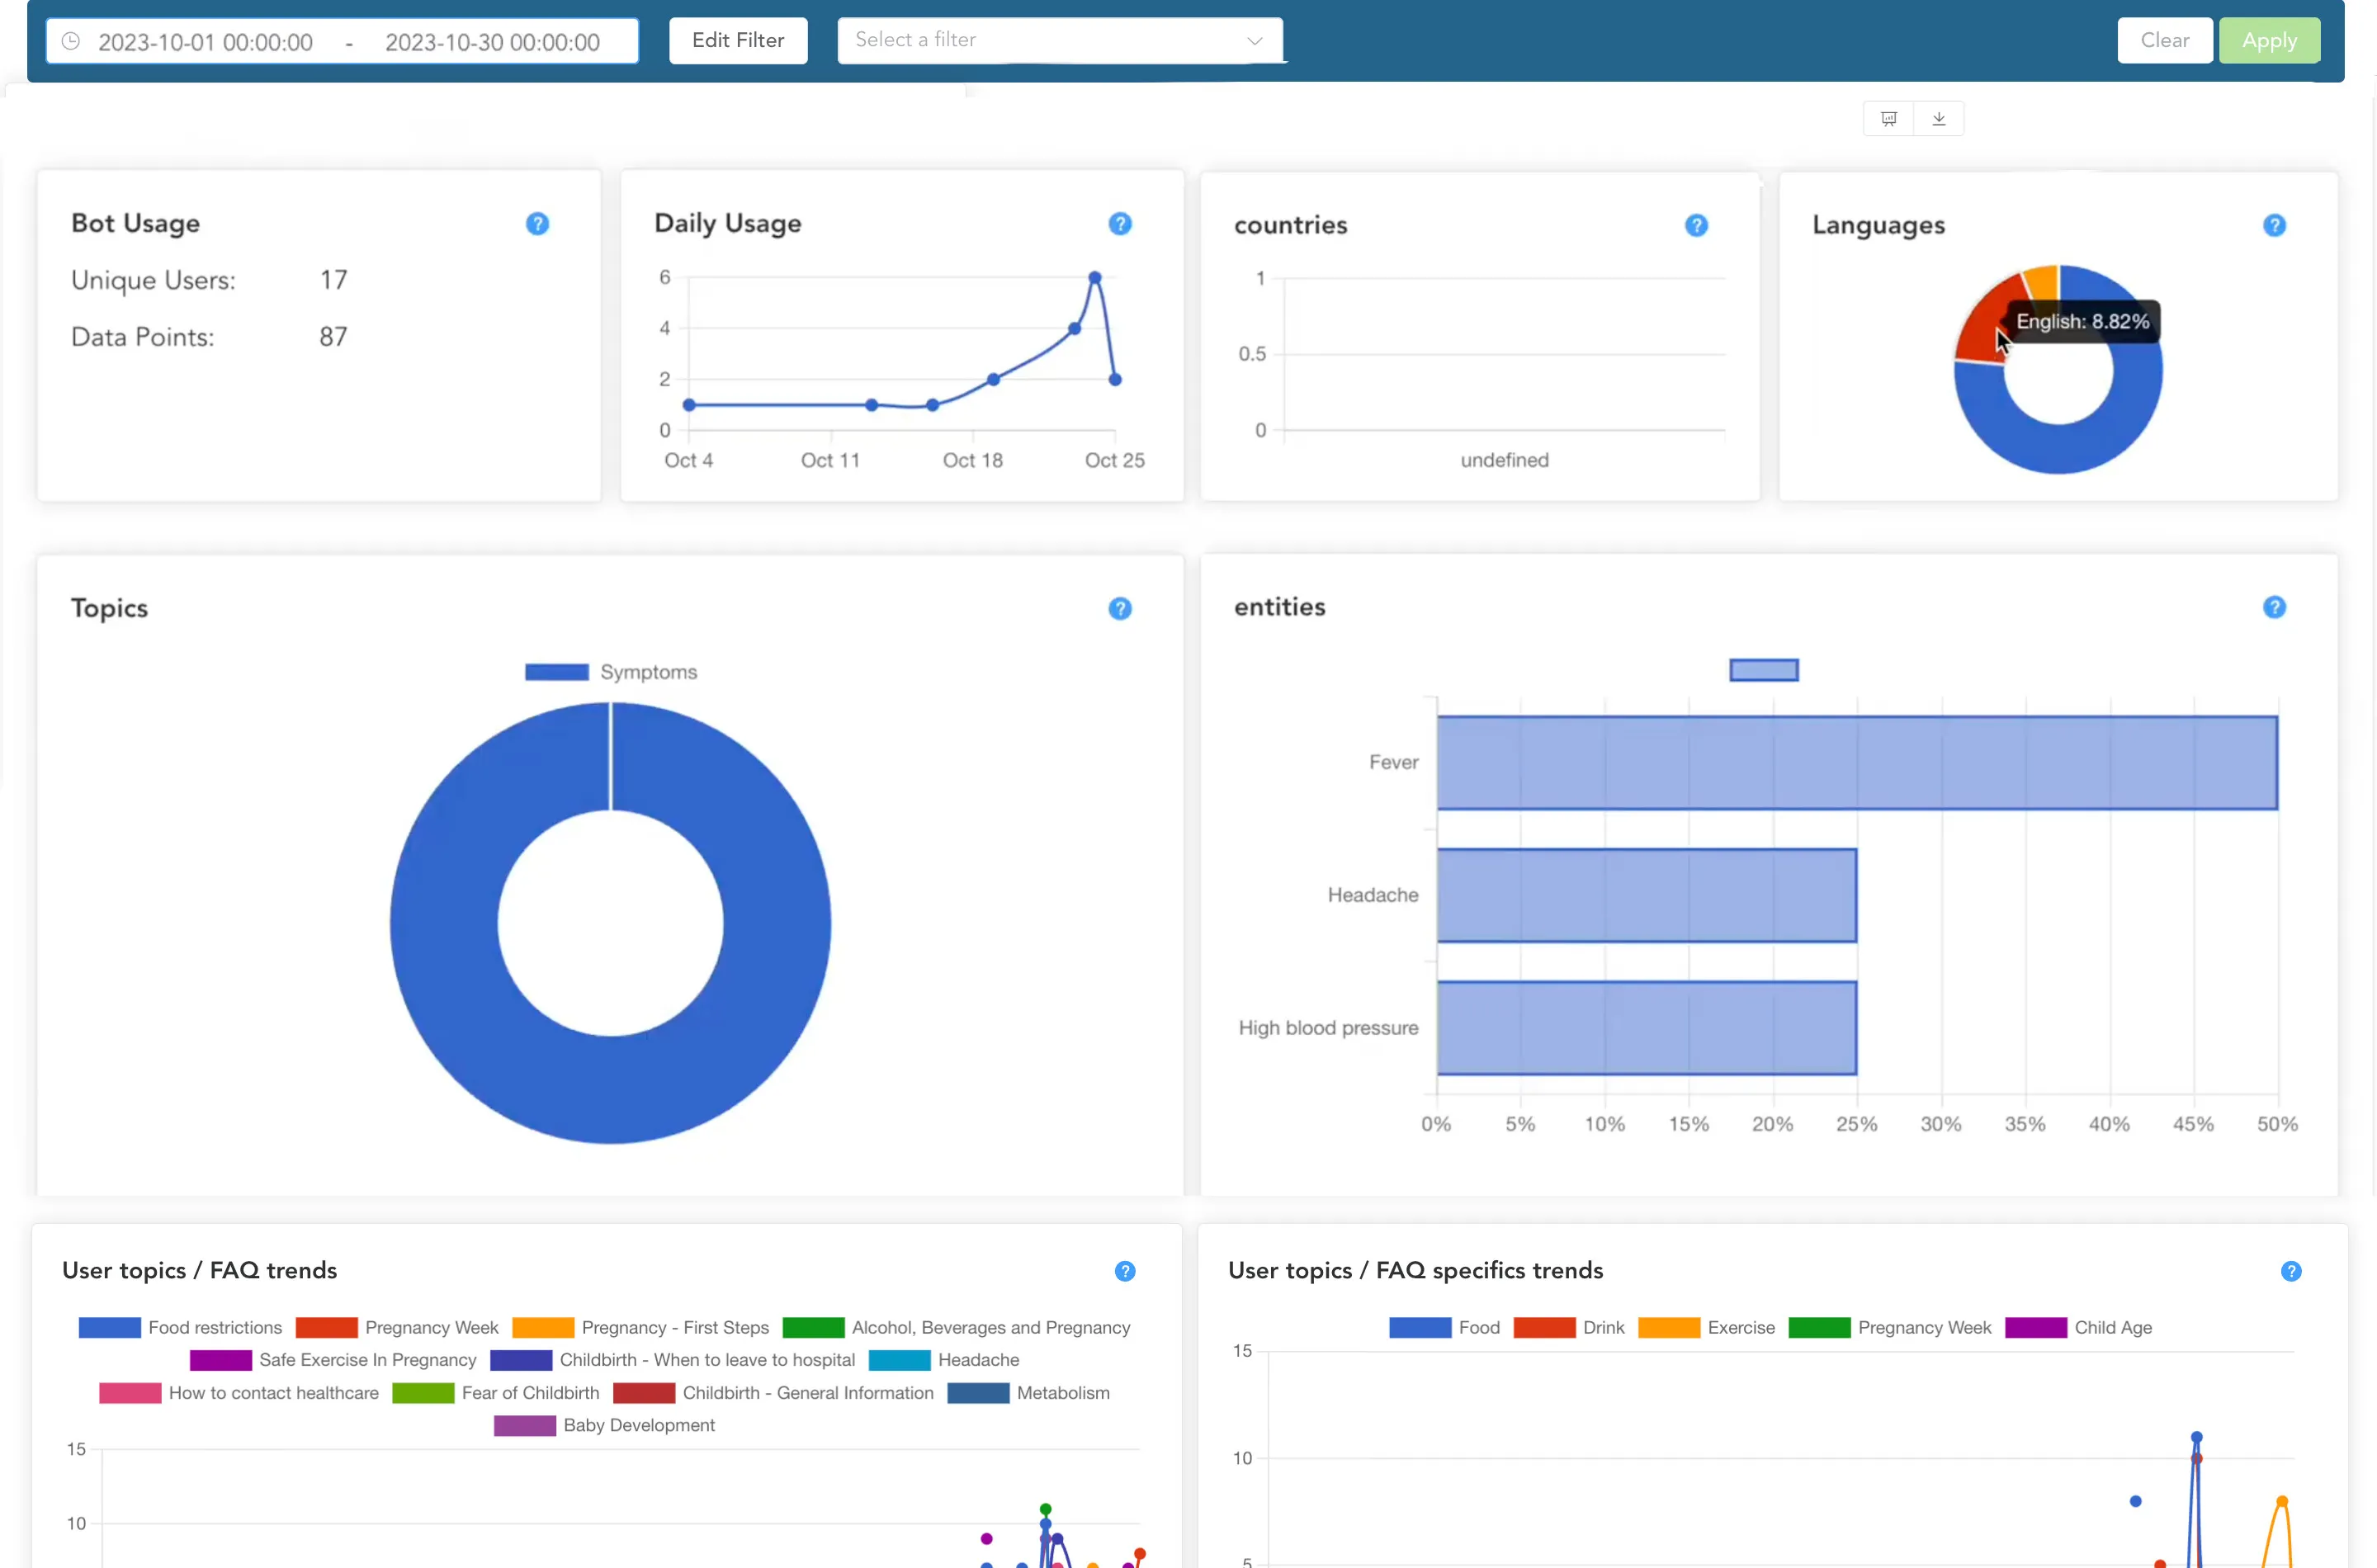
Task: Click the end date 2023-10-30 field
Action: click(492, 42)
